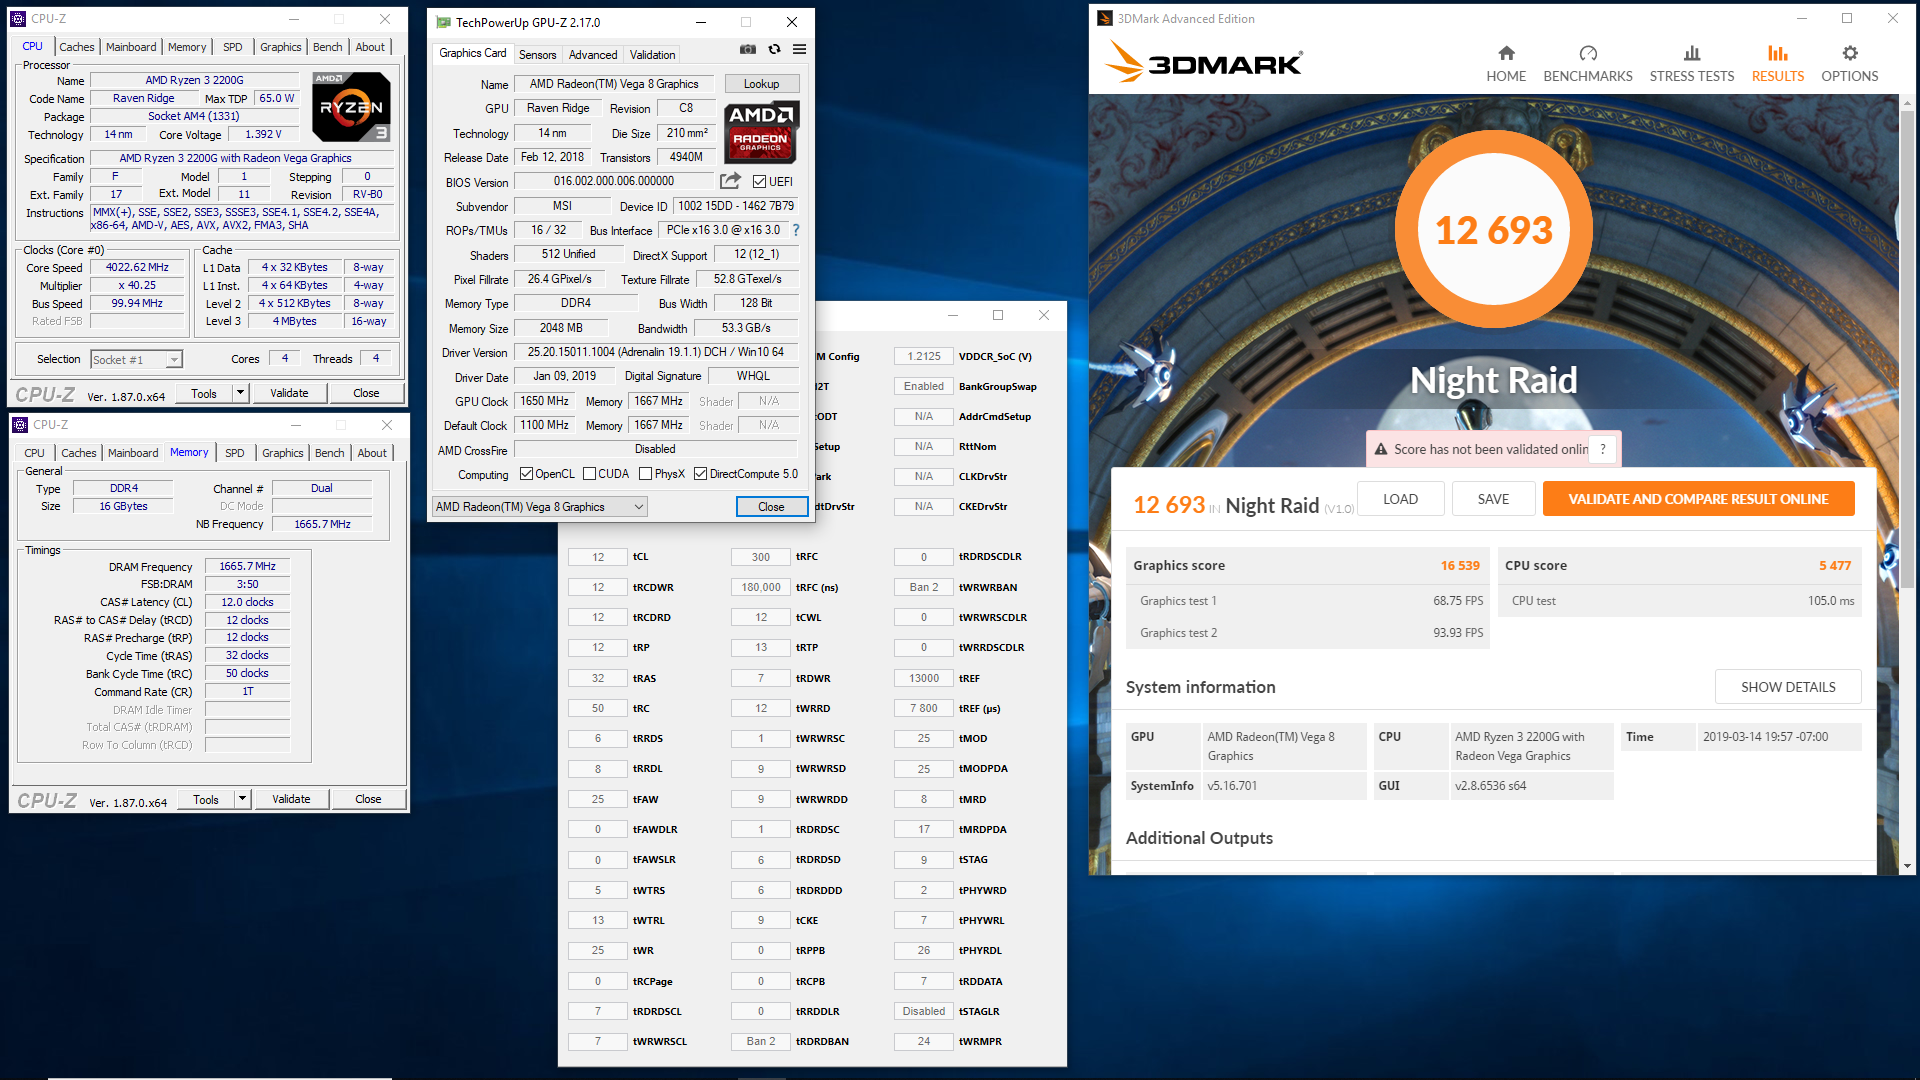Click SHOW DETAILS for system information
Viewport: 1920px width, 1080px height.
tap(1788, 687)
